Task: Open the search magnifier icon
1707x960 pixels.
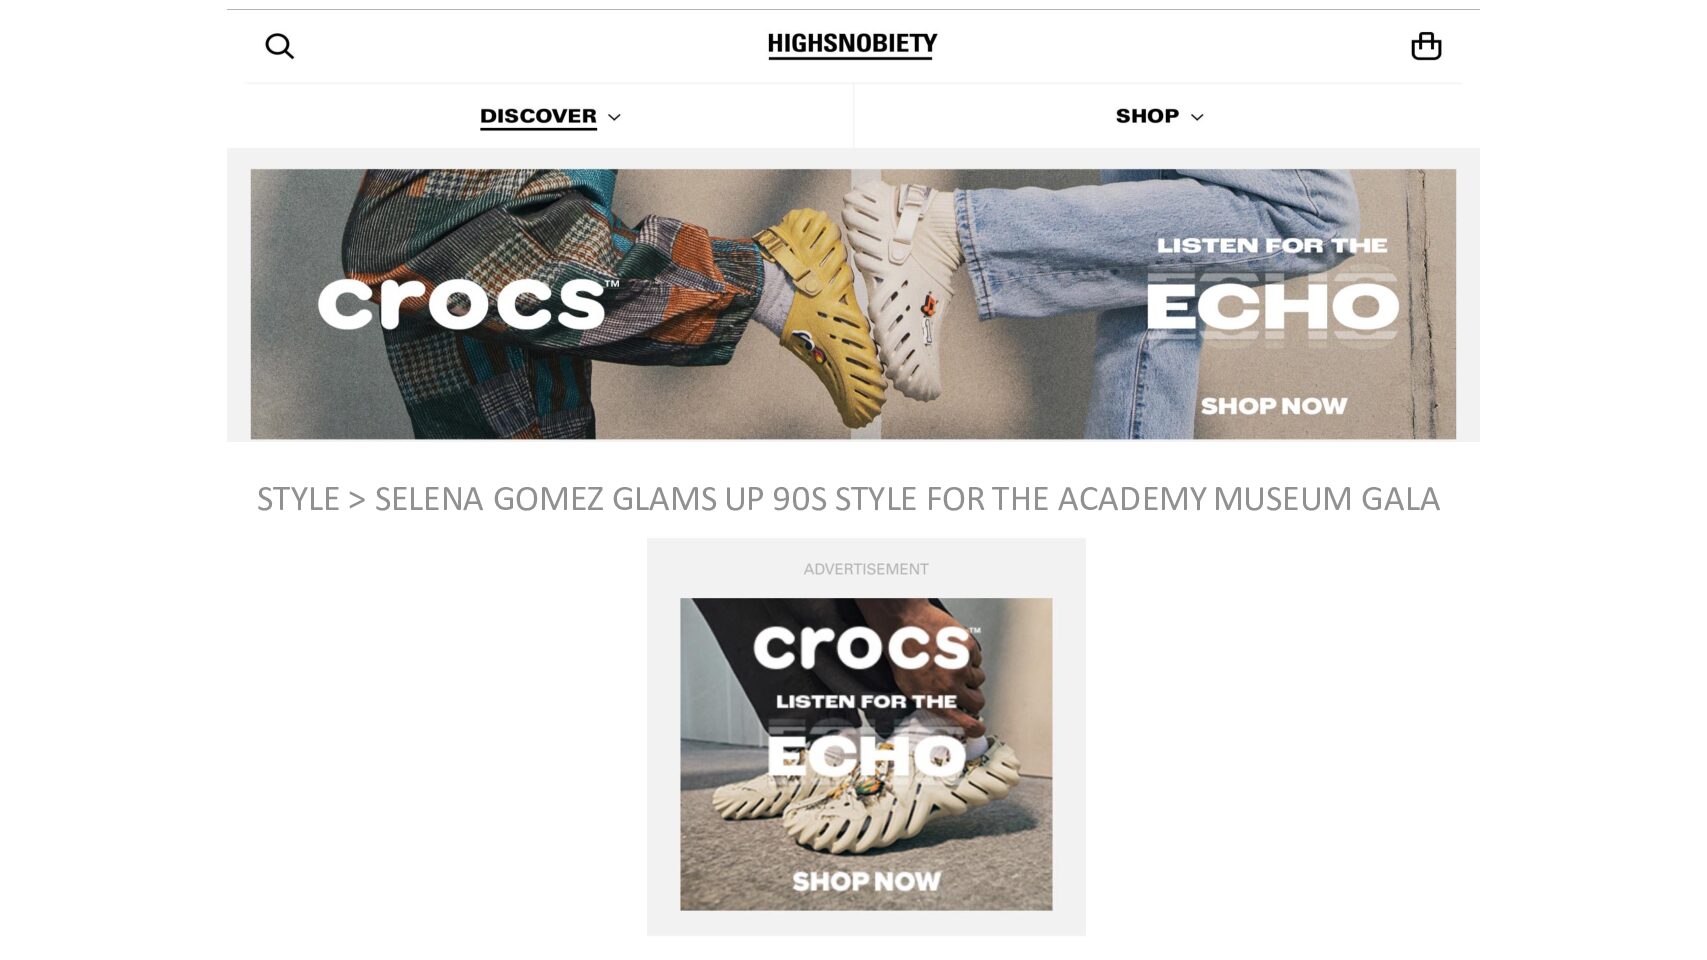Action: [279, 46]
